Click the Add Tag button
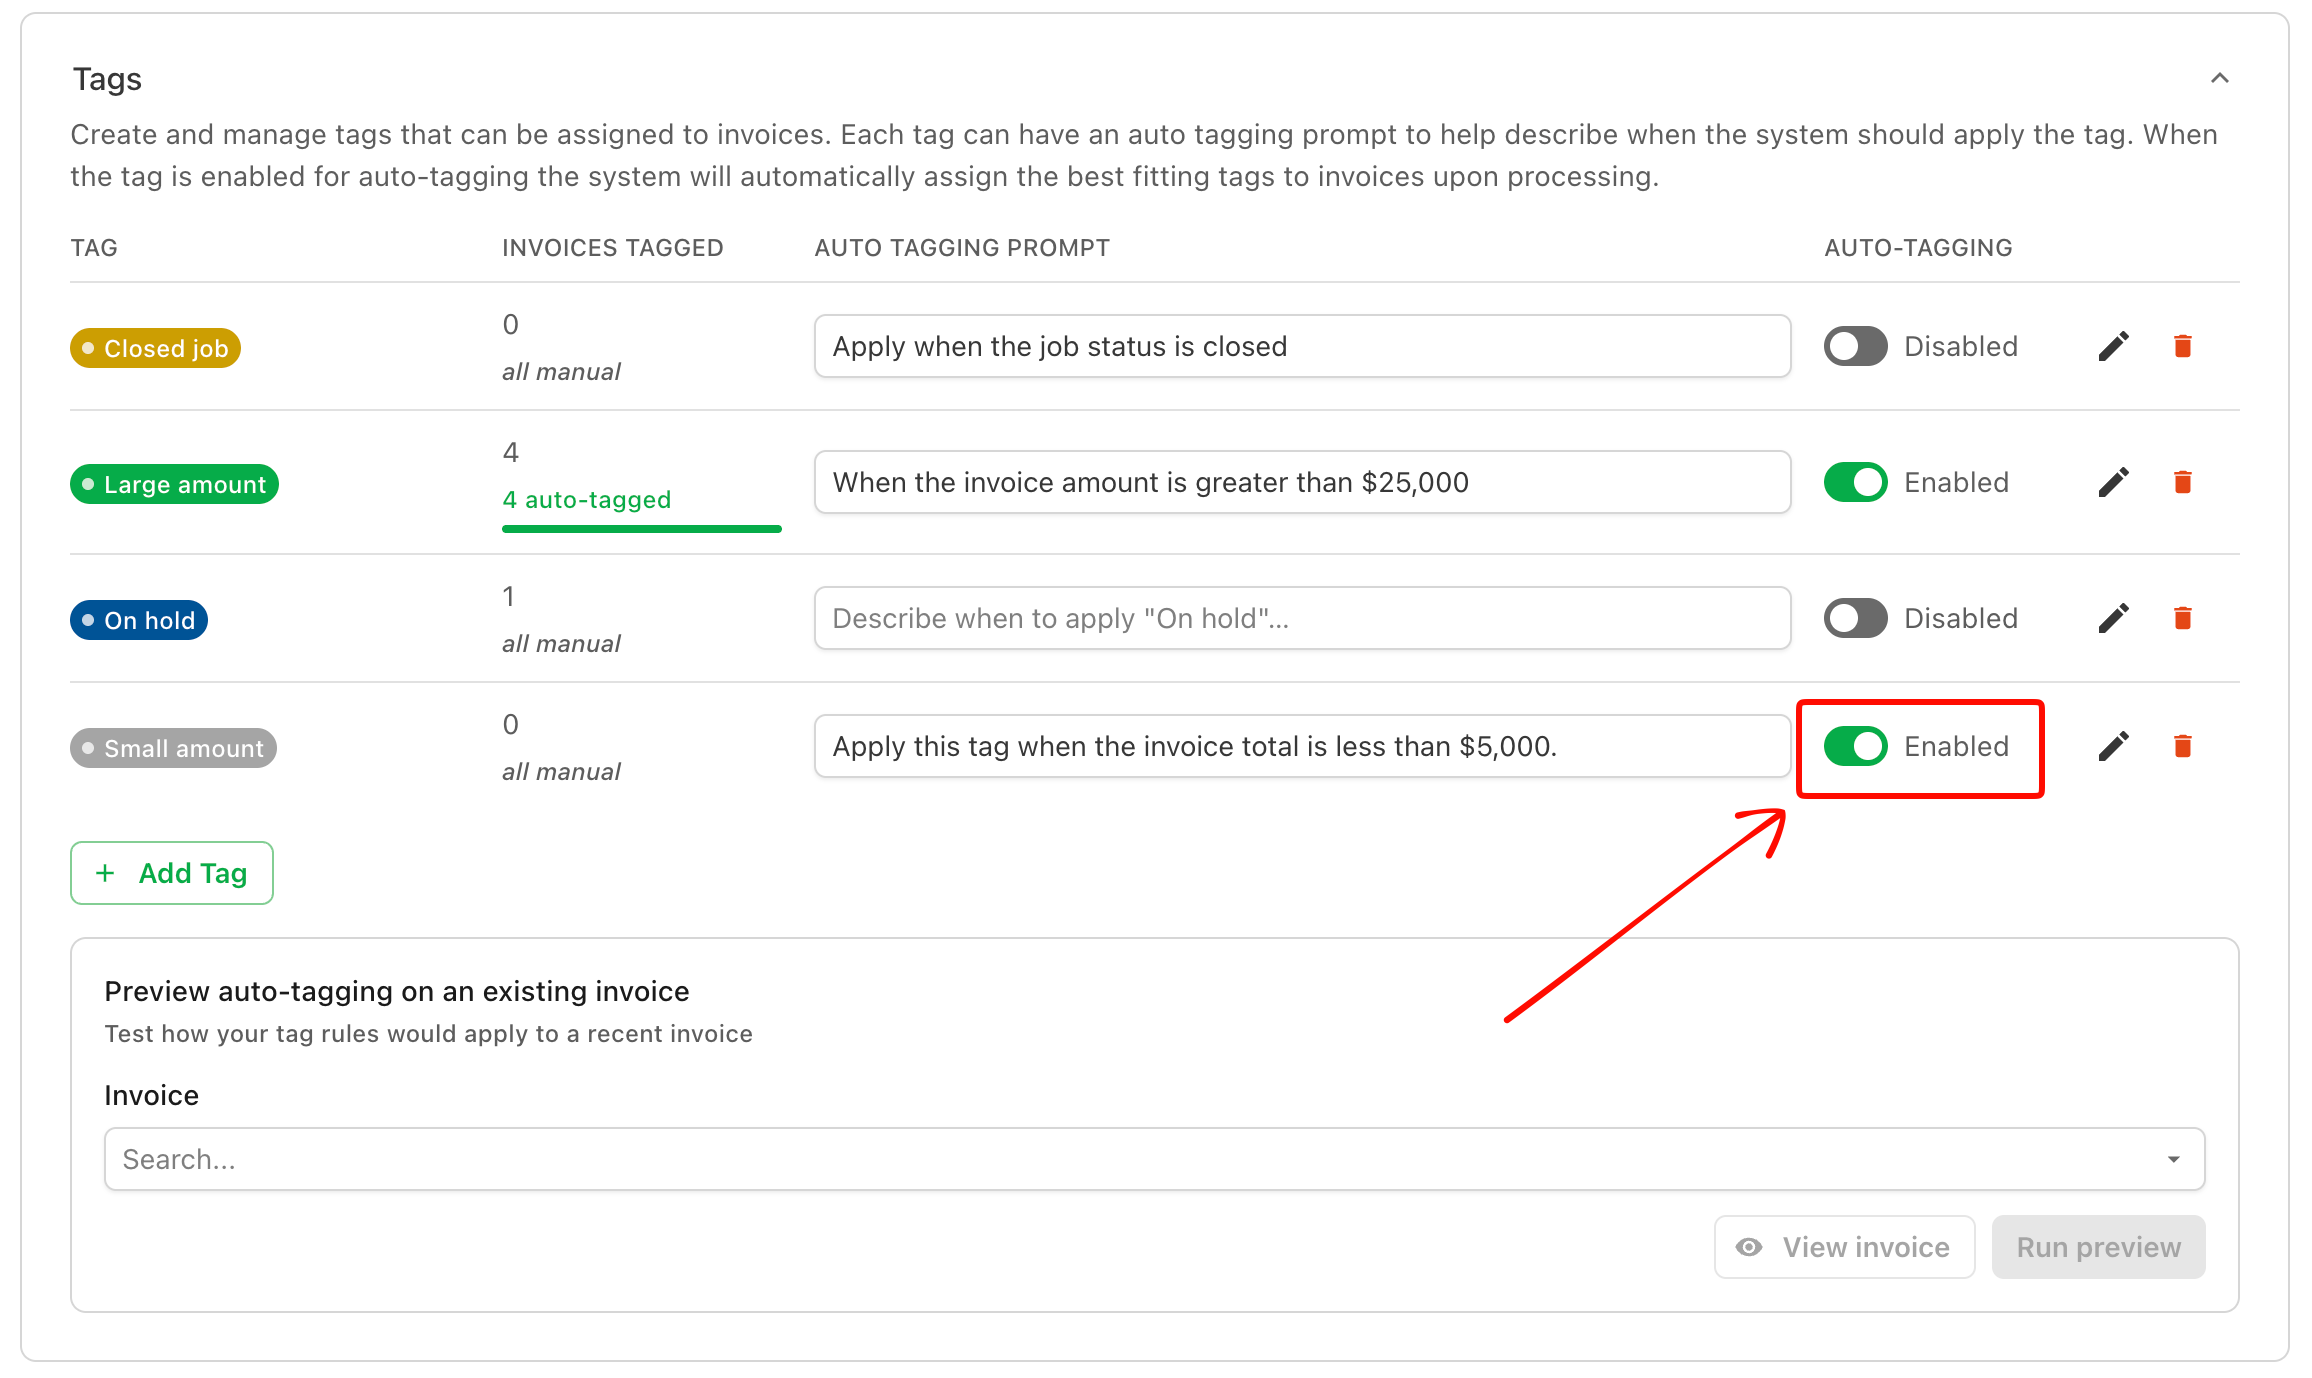The width and height of the screenshot is (2312, 1378). (172, 873)
